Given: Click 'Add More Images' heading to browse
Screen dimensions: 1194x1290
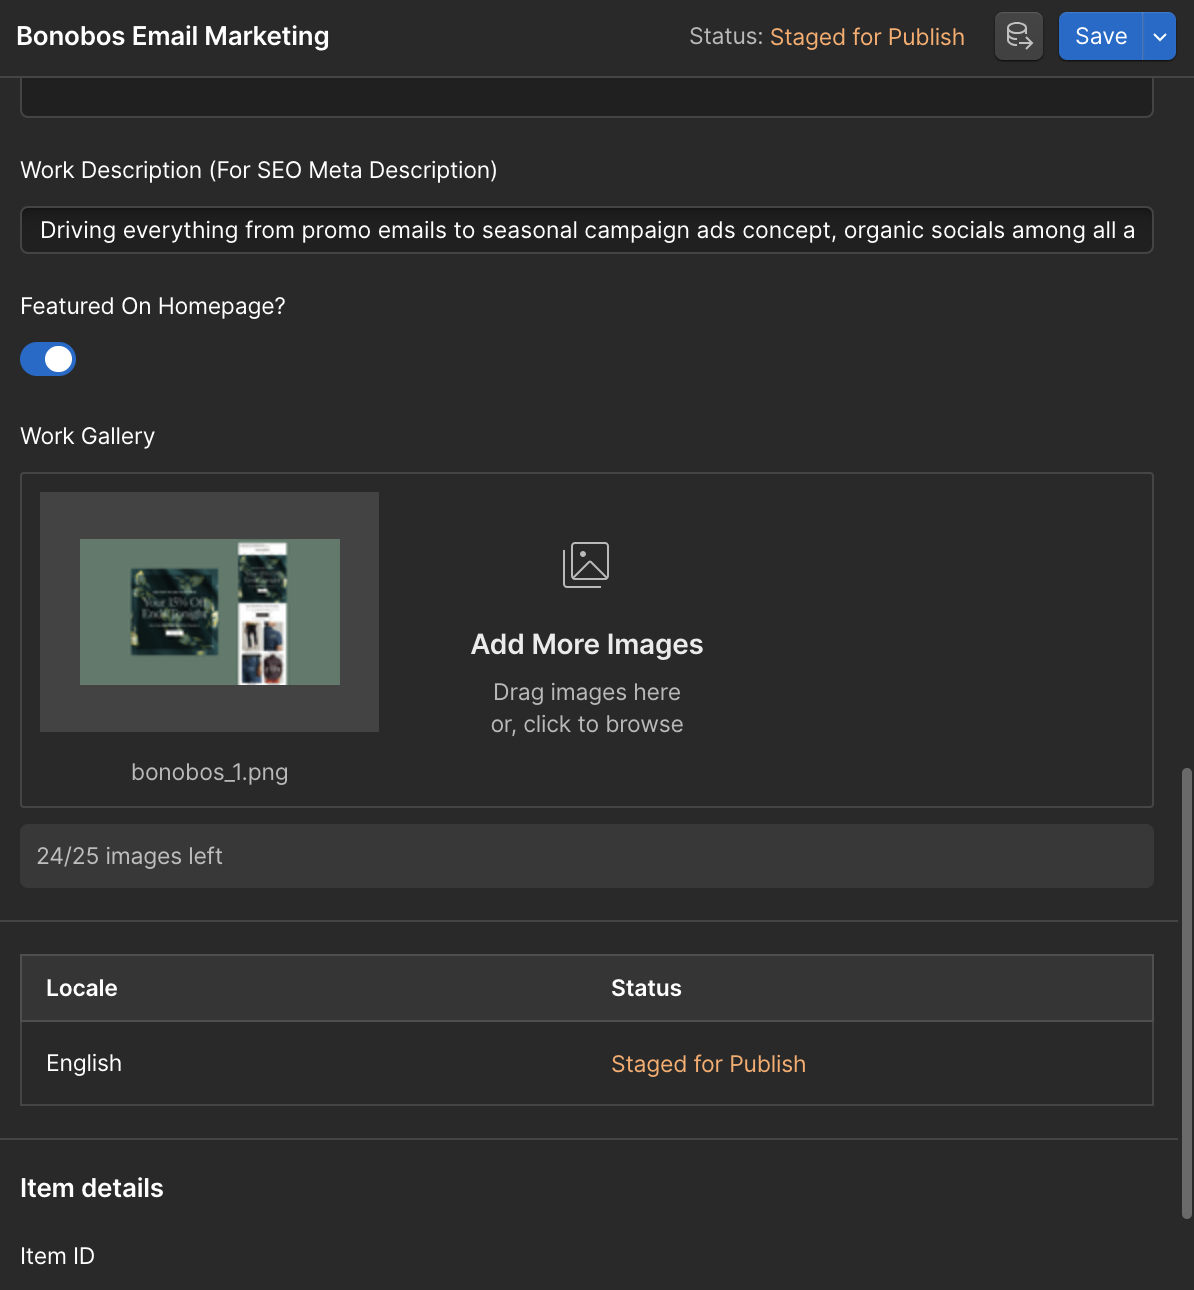Looking at the screenshot, I should tap(587, 645).
